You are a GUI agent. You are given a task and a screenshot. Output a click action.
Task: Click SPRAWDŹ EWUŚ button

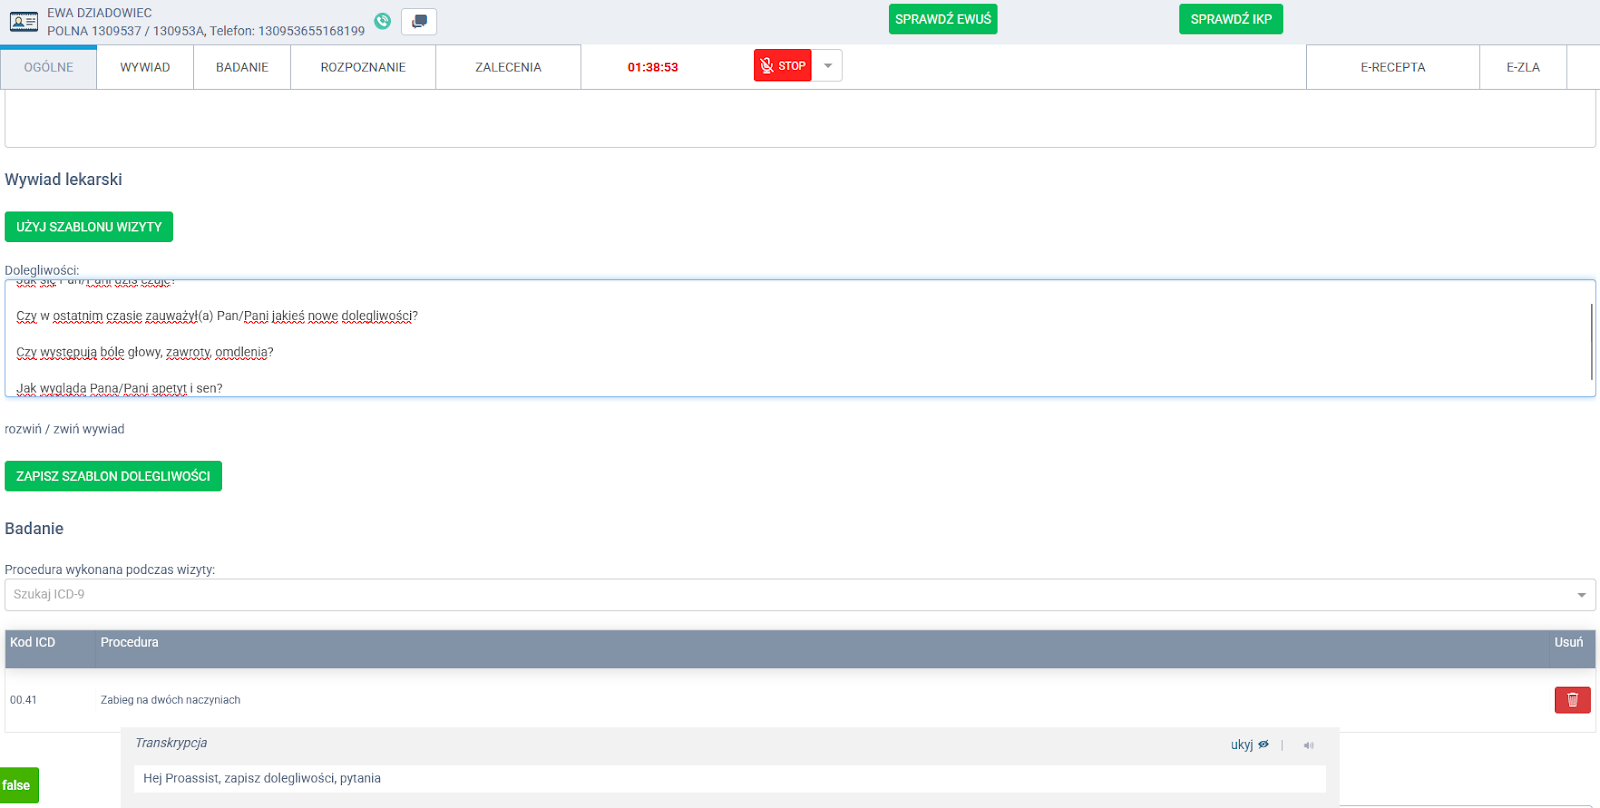[x=942, y=19]
